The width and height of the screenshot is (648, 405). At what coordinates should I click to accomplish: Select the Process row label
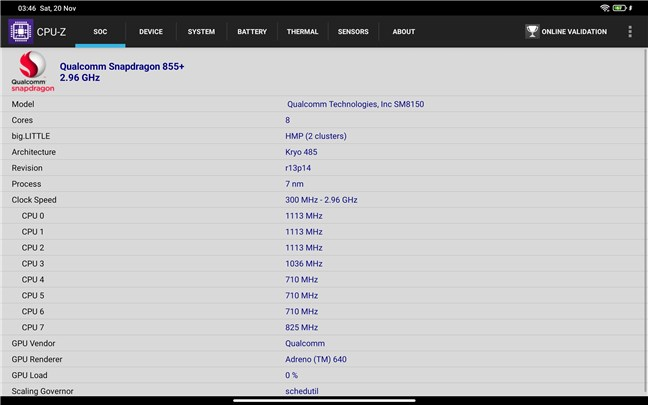point(26,184)
